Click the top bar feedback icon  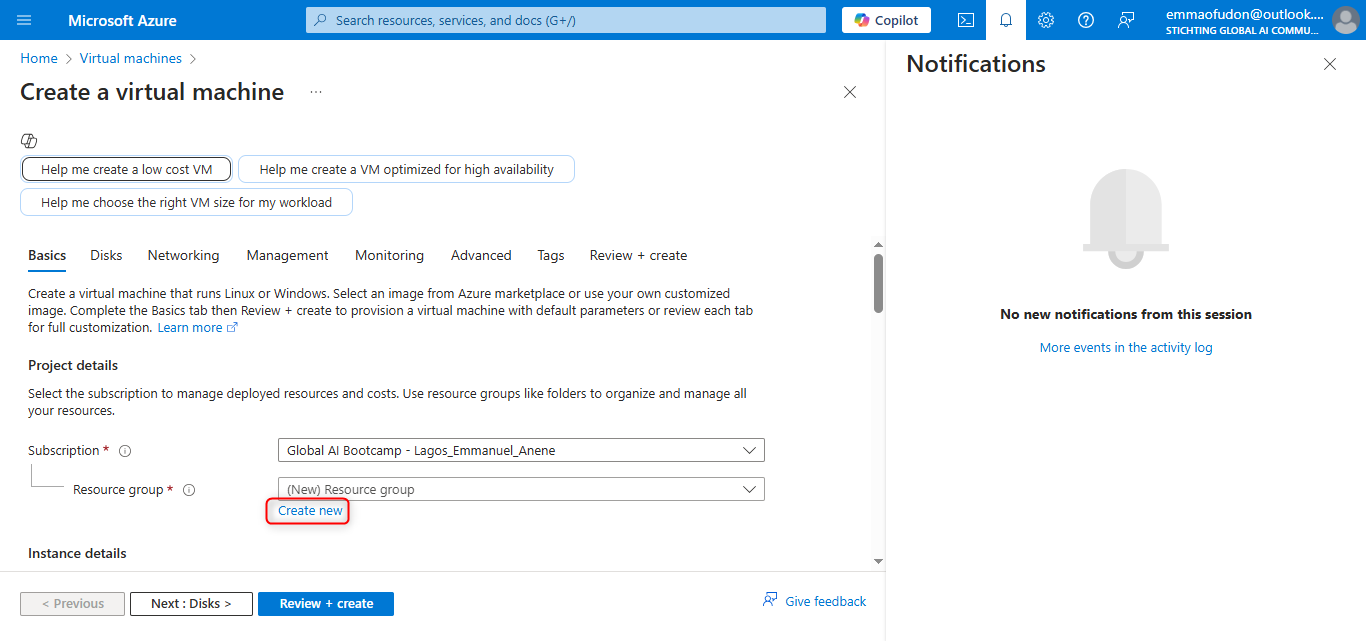1126,20
